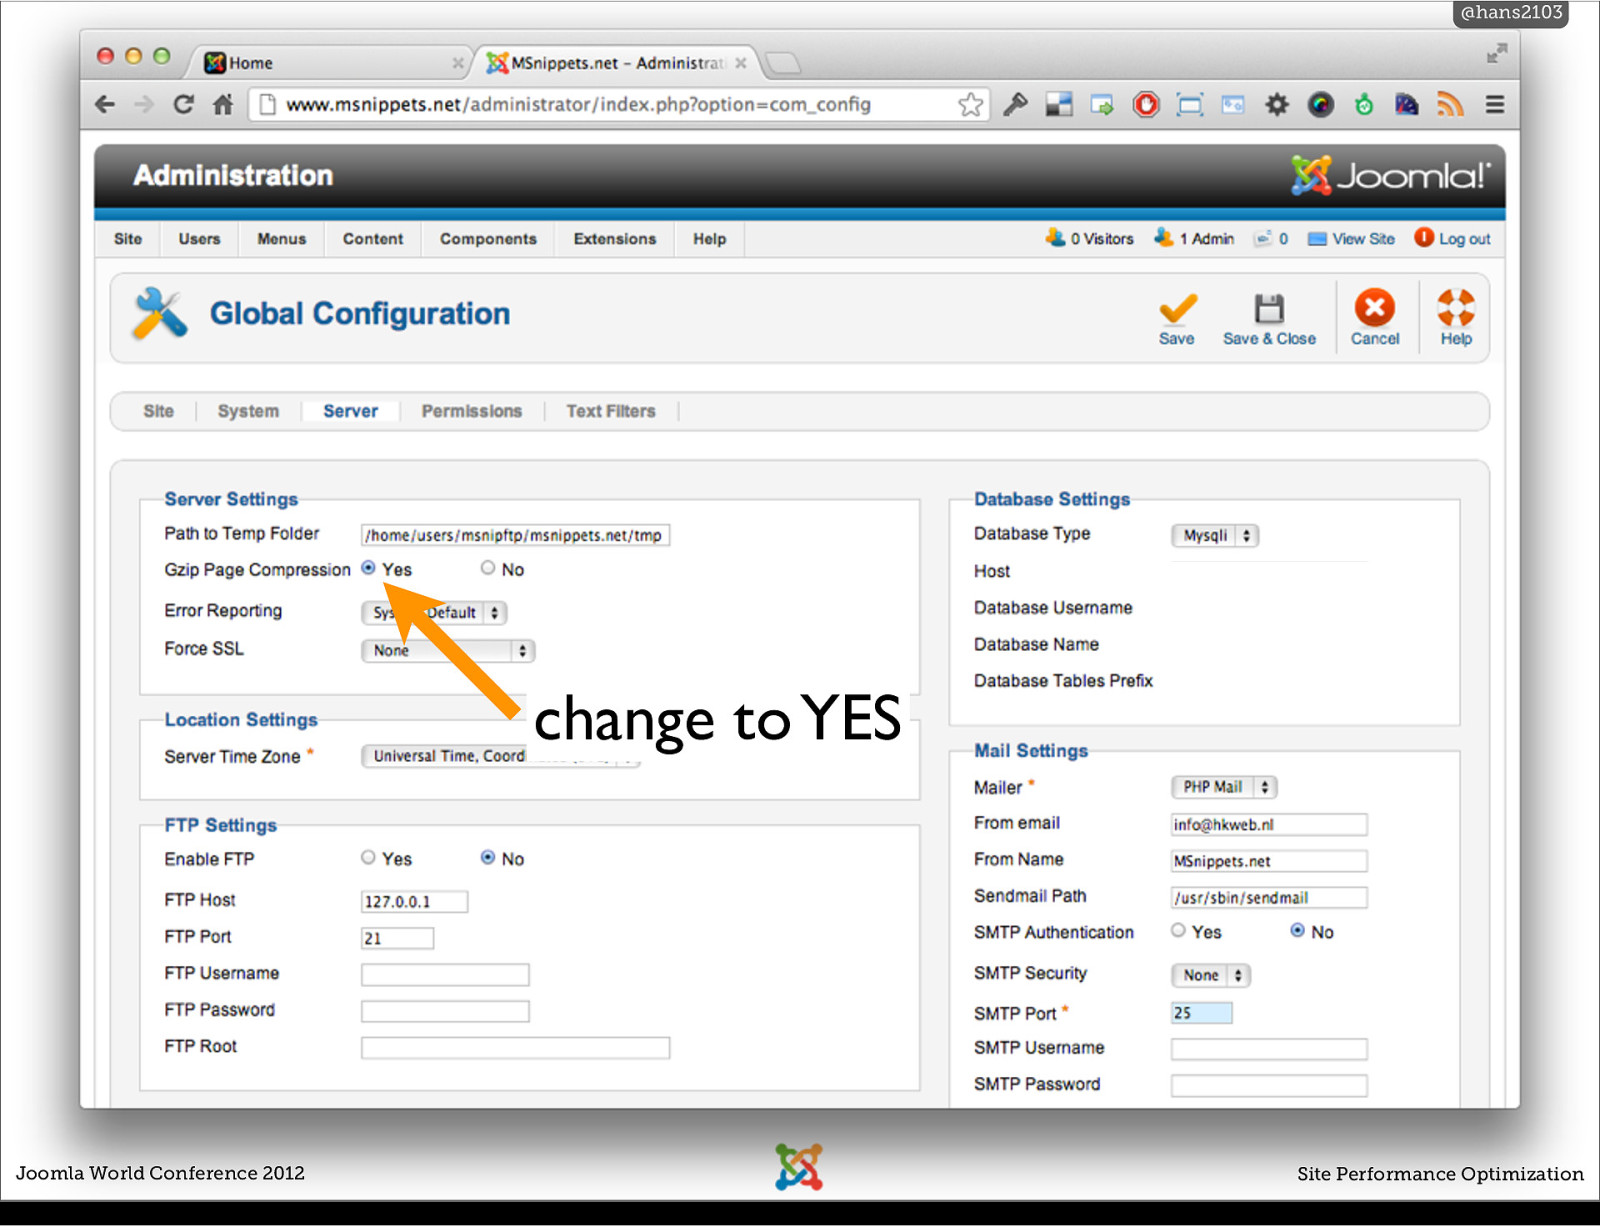Screen dimensions: 1600x1232
Task: Open the Content menu
Action: click(373, 239)
